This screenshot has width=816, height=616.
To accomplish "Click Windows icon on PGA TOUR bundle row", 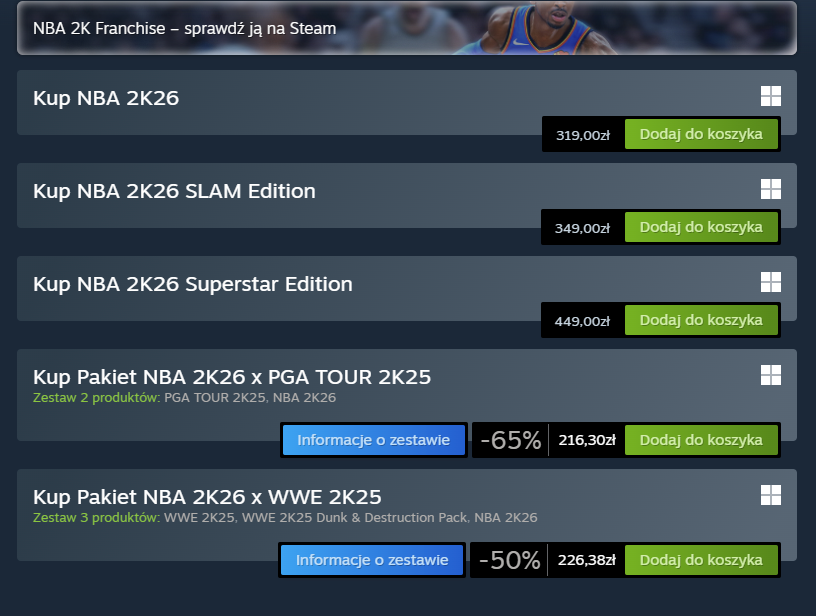I will pos(770,375).
